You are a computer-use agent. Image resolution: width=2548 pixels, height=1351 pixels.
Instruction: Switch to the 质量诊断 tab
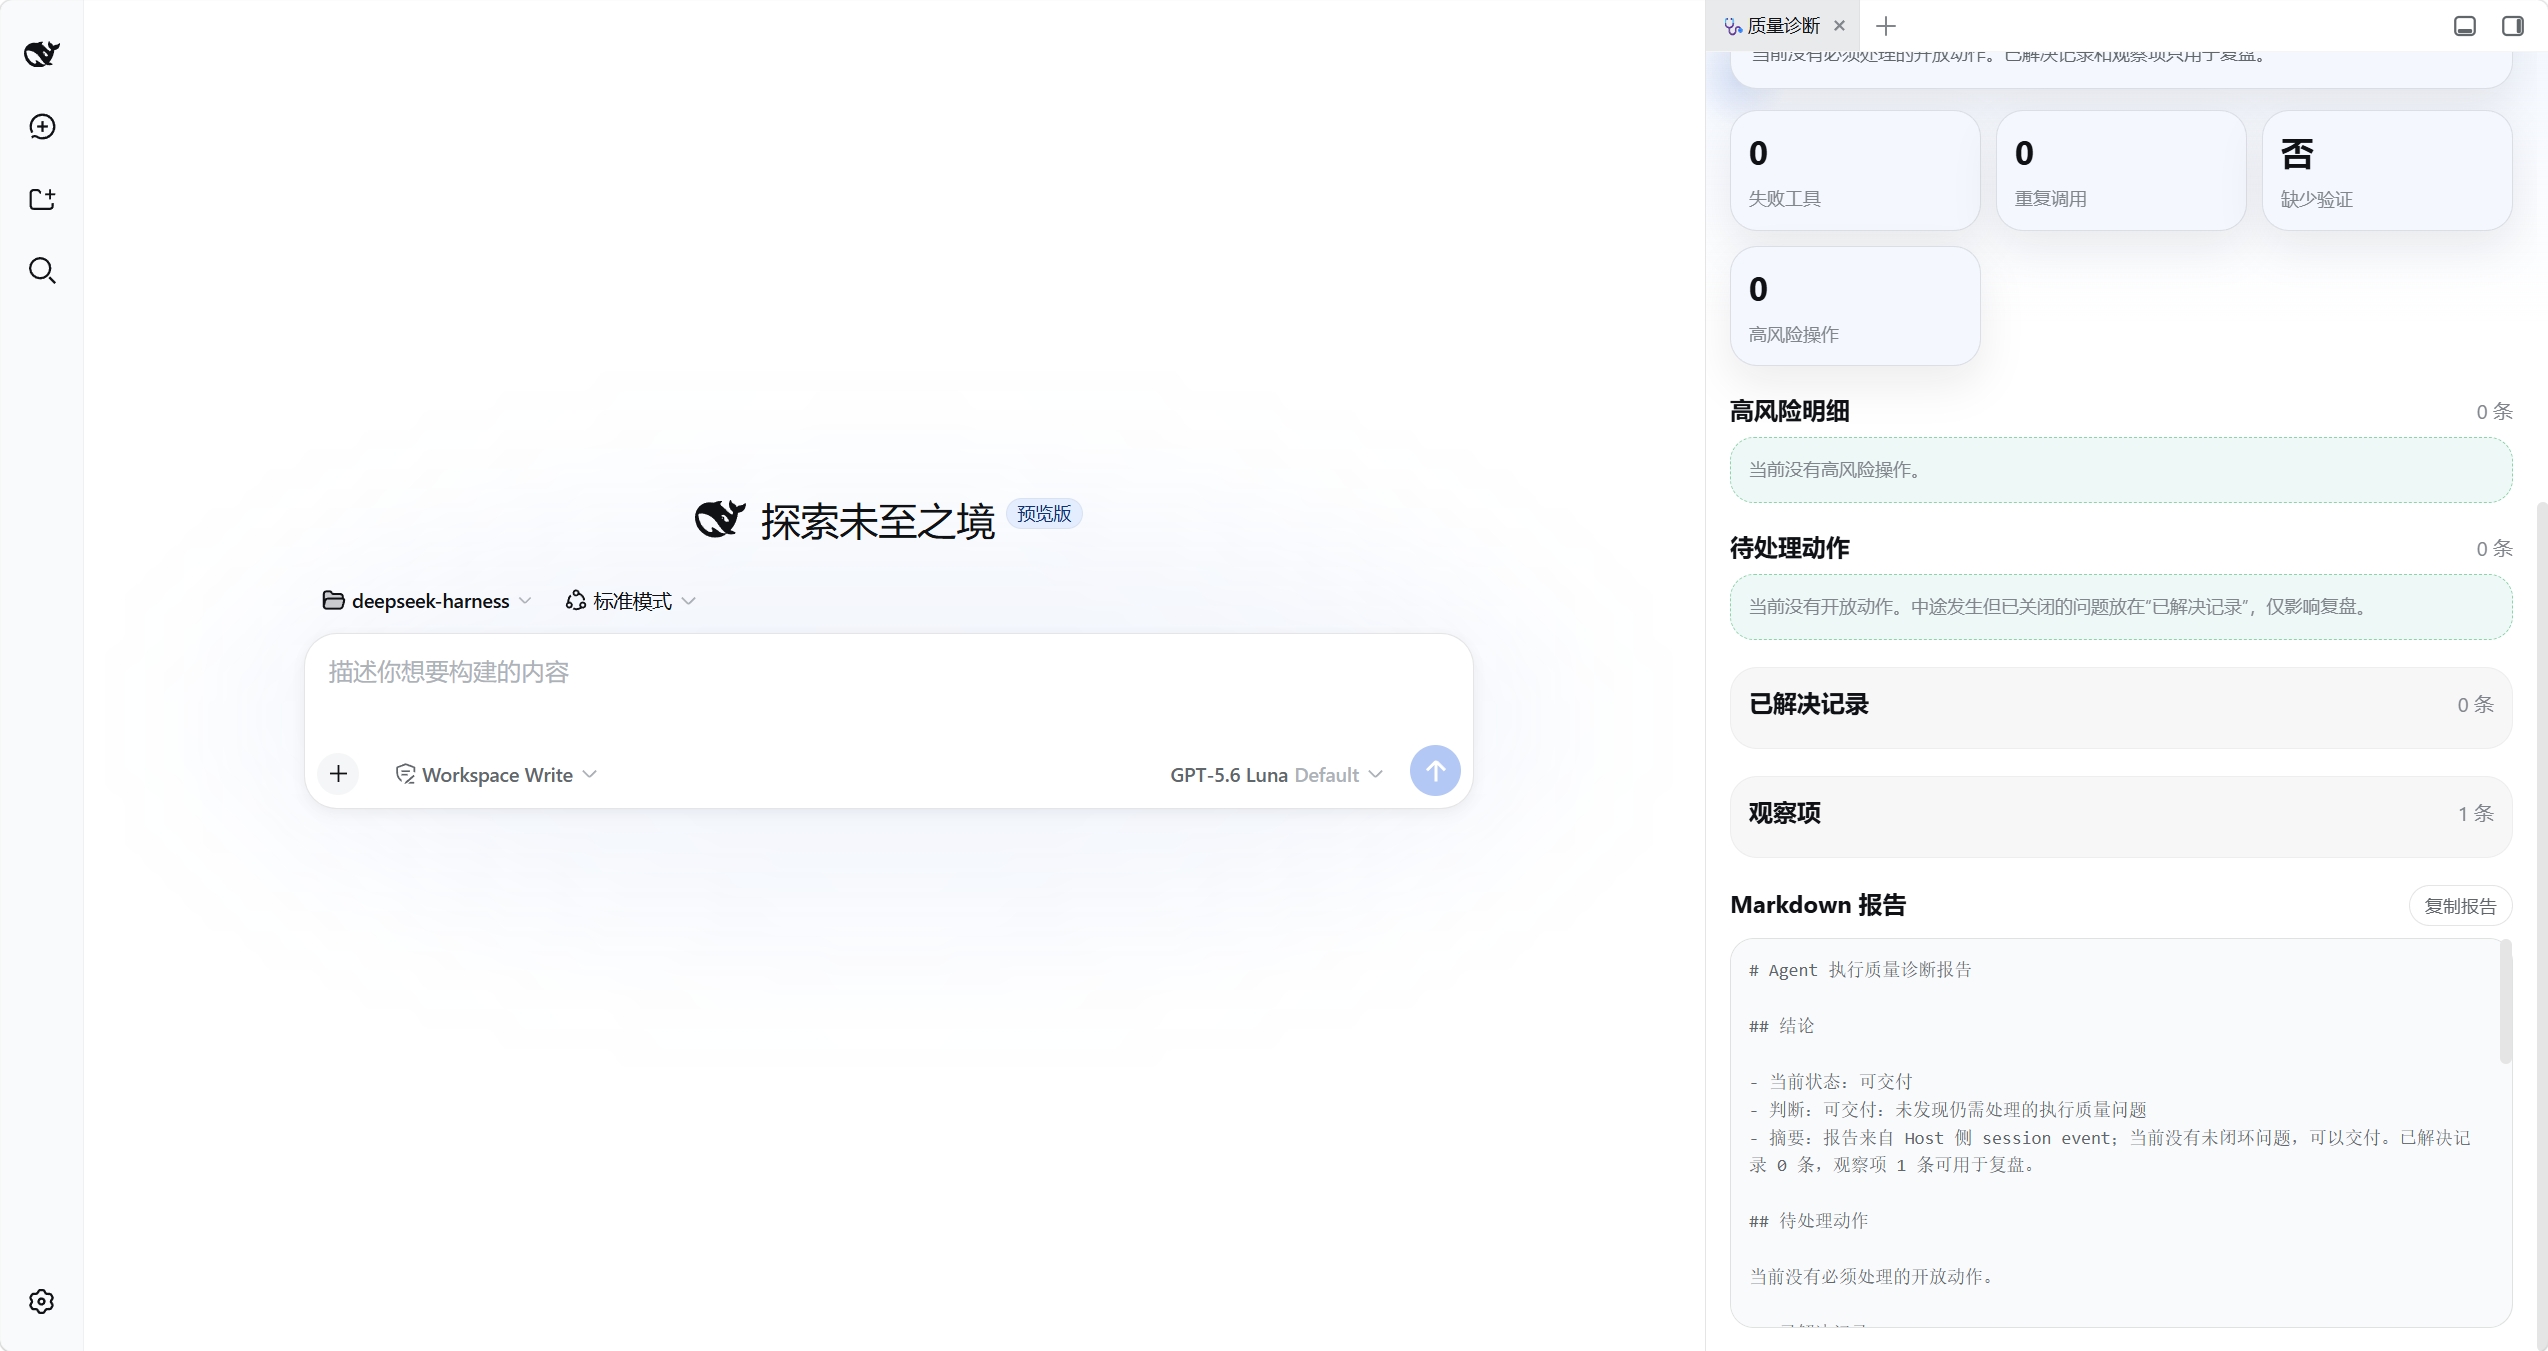pyautogui.click(x=1783, y=26)
